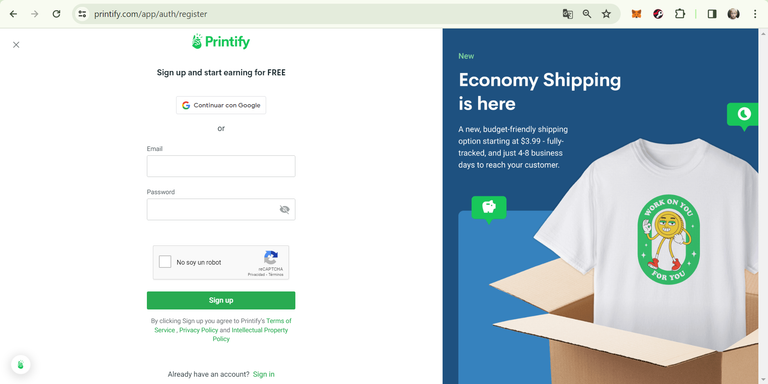Viewport: 768px width, 384px height.
Task: Open the MetaMask fox extension icon
Action: (636, 14)
